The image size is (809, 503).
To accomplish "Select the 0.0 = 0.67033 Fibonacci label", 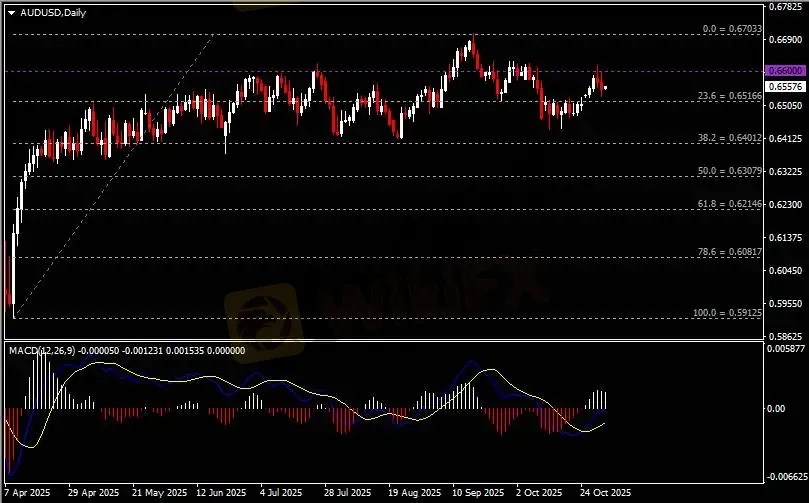I will coord(732,29).
